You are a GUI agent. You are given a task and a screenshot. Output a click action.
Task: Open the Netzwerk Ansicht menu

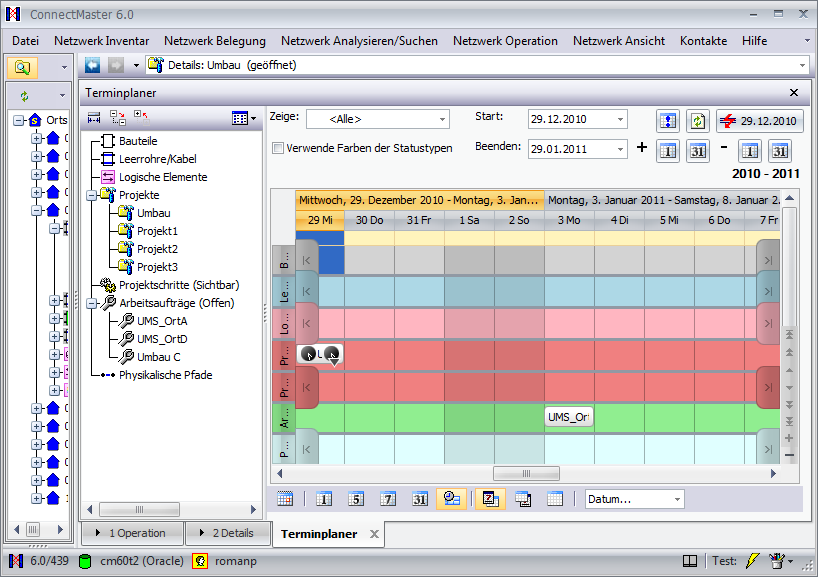(619, 41)
